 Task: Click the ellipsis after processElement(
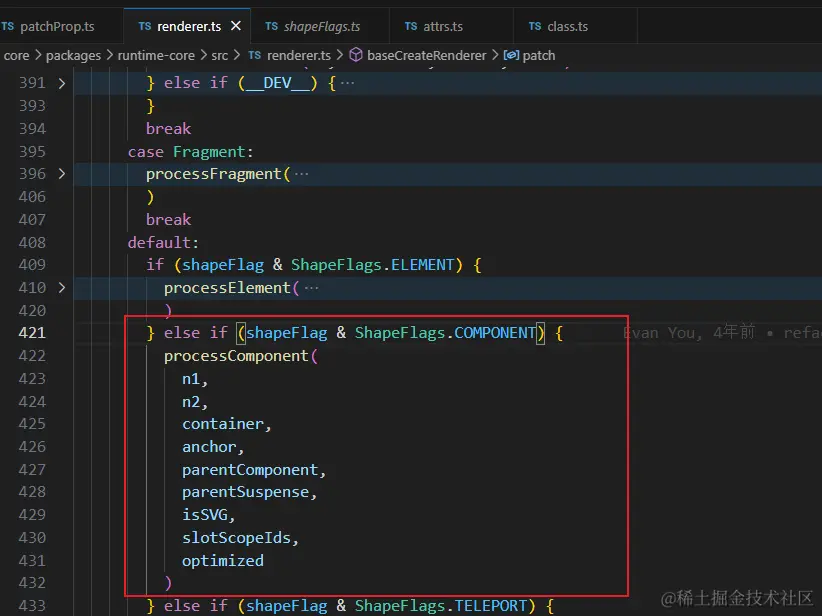click(x=311, y=287)
